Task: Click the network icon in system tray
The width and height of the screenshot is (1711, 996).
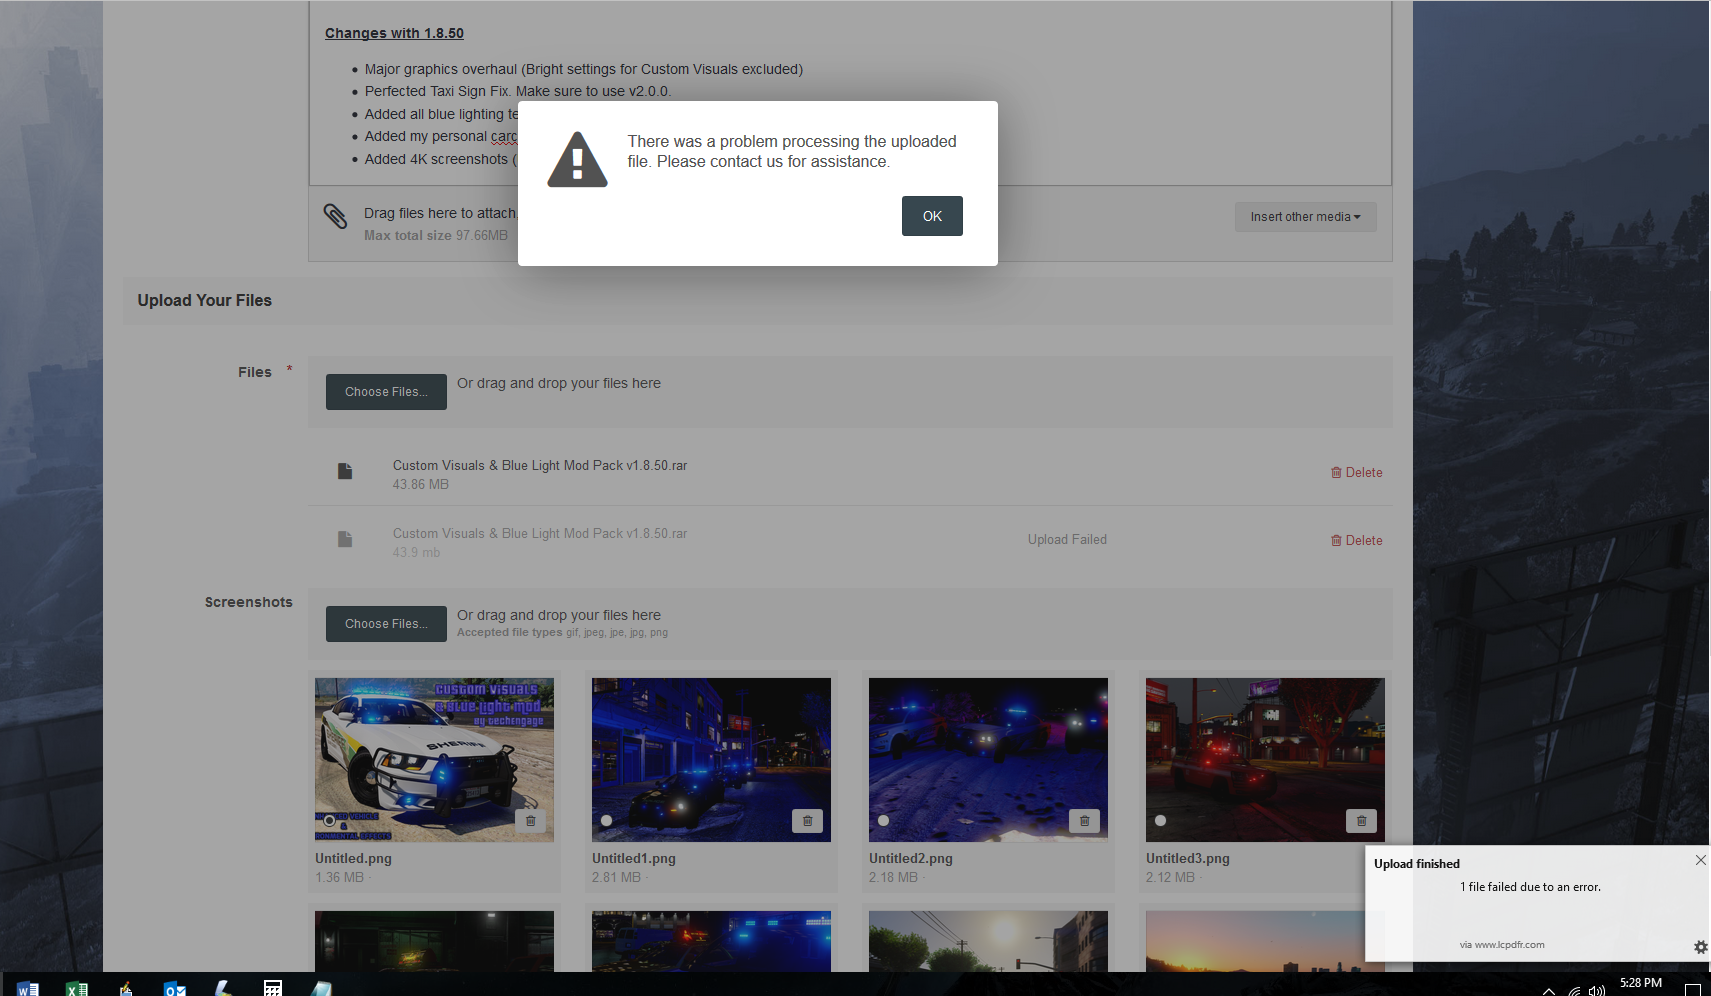Action: tap(1574, 990)
